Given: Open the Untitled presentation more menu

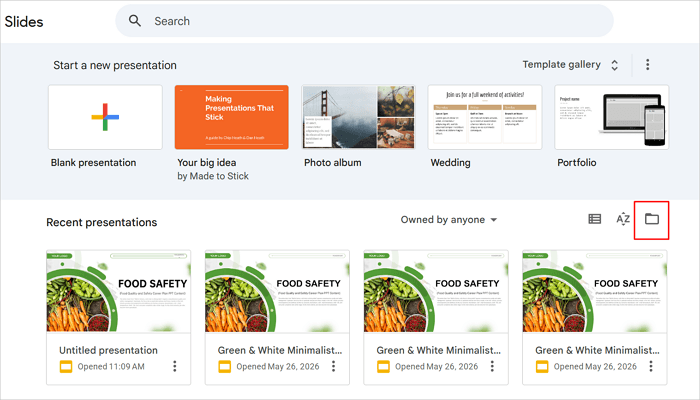Looking at the screenshot, I should (x=175, y=367).
